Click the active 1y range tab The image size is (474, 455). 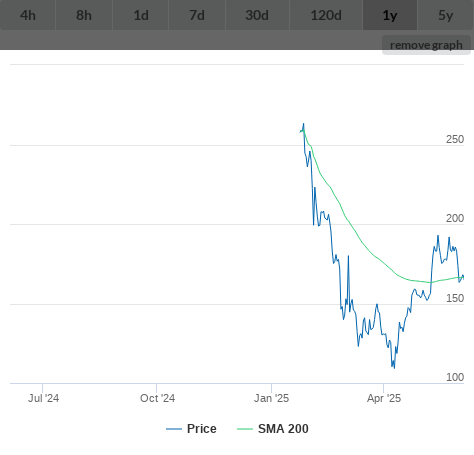390,15
